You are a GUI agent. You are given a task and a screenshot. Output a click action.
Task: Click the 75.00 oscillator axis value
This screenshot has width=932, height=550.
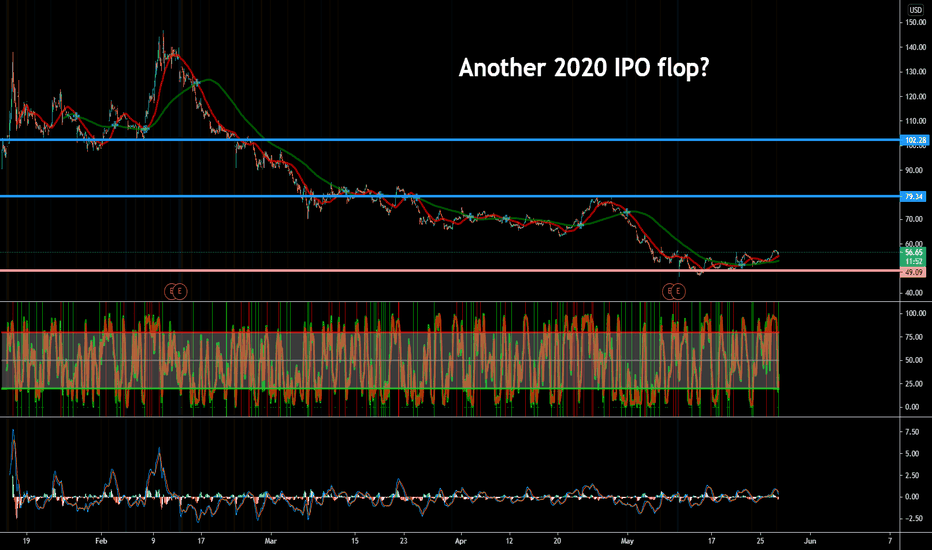tap(914, 337)
